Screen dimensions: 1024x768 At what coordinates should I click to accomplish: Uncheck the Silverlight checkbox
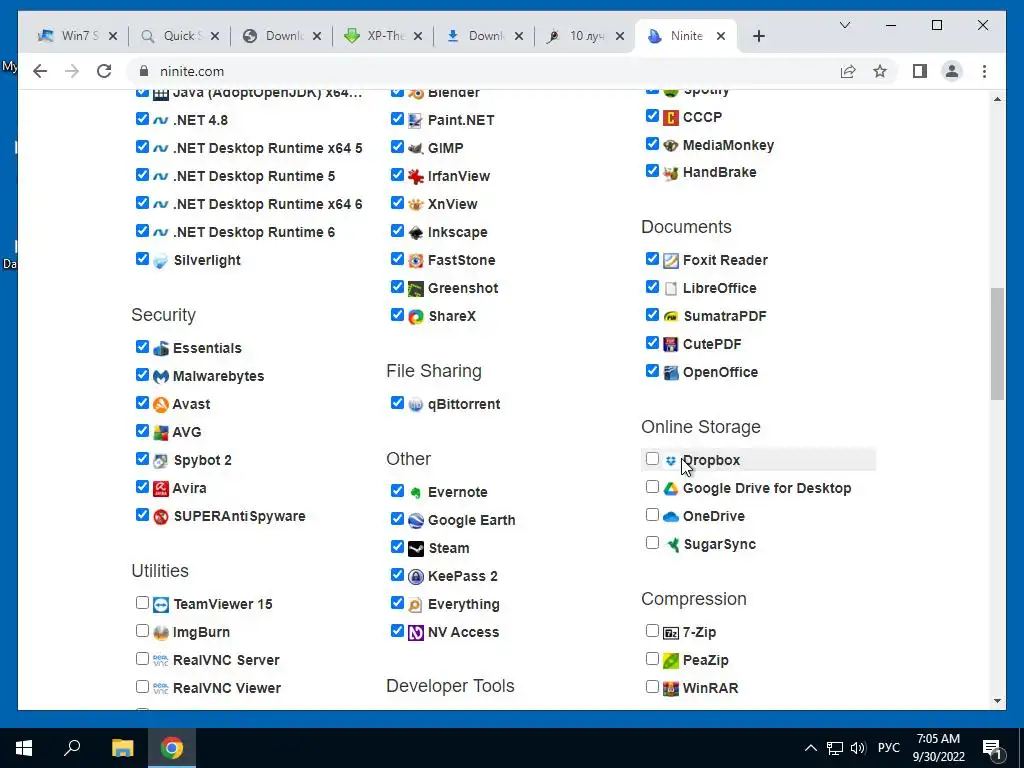(x=142, y=259)
